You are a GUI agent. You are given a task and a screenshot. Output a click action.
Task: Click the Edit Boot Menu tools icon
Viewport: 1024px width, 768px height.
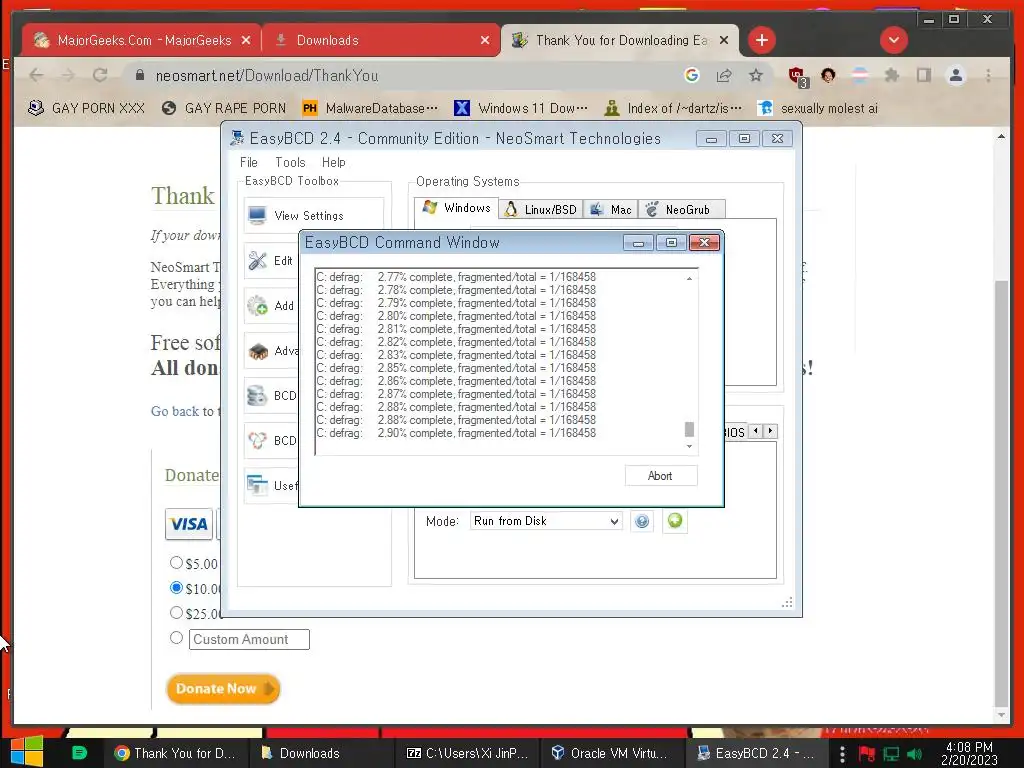tap(257, 261)
